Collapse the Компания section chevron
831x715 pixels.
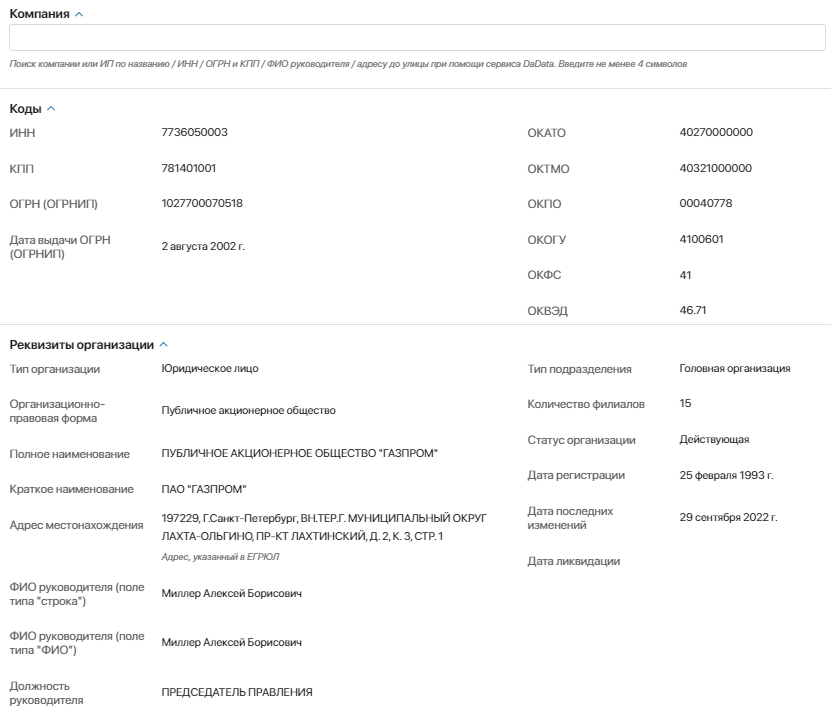[79, 14]
